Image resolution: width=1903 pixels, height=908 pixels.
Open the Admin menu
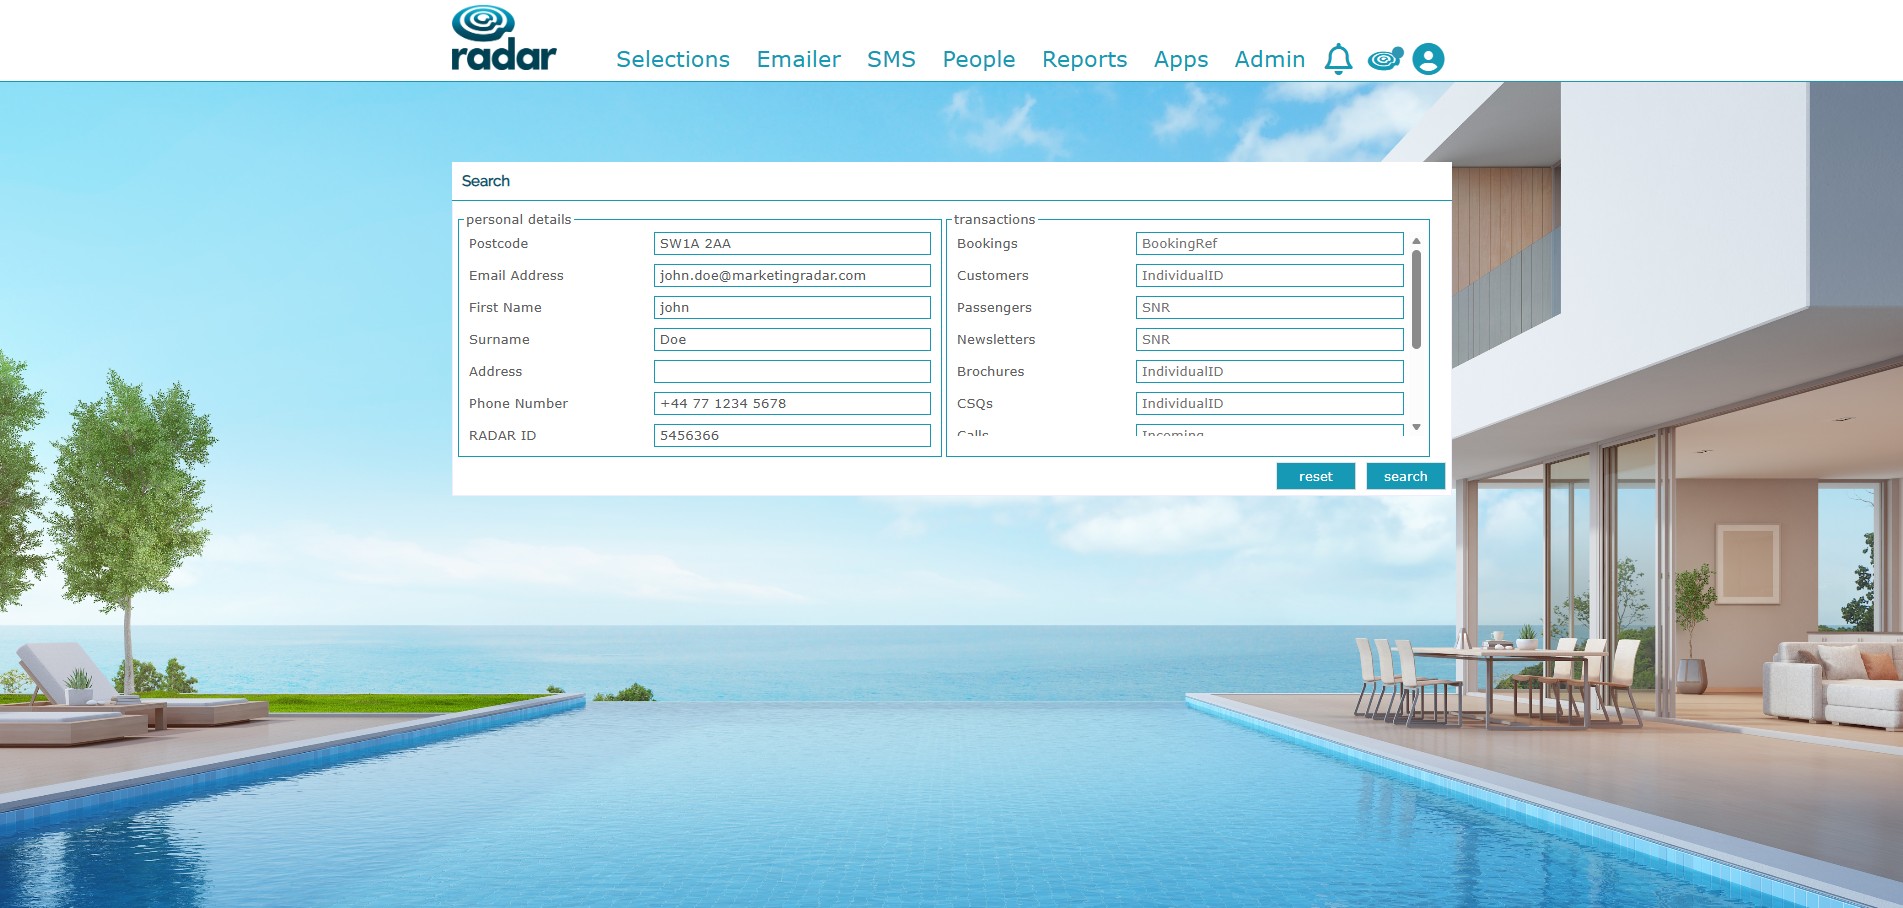click(1270, 59)
